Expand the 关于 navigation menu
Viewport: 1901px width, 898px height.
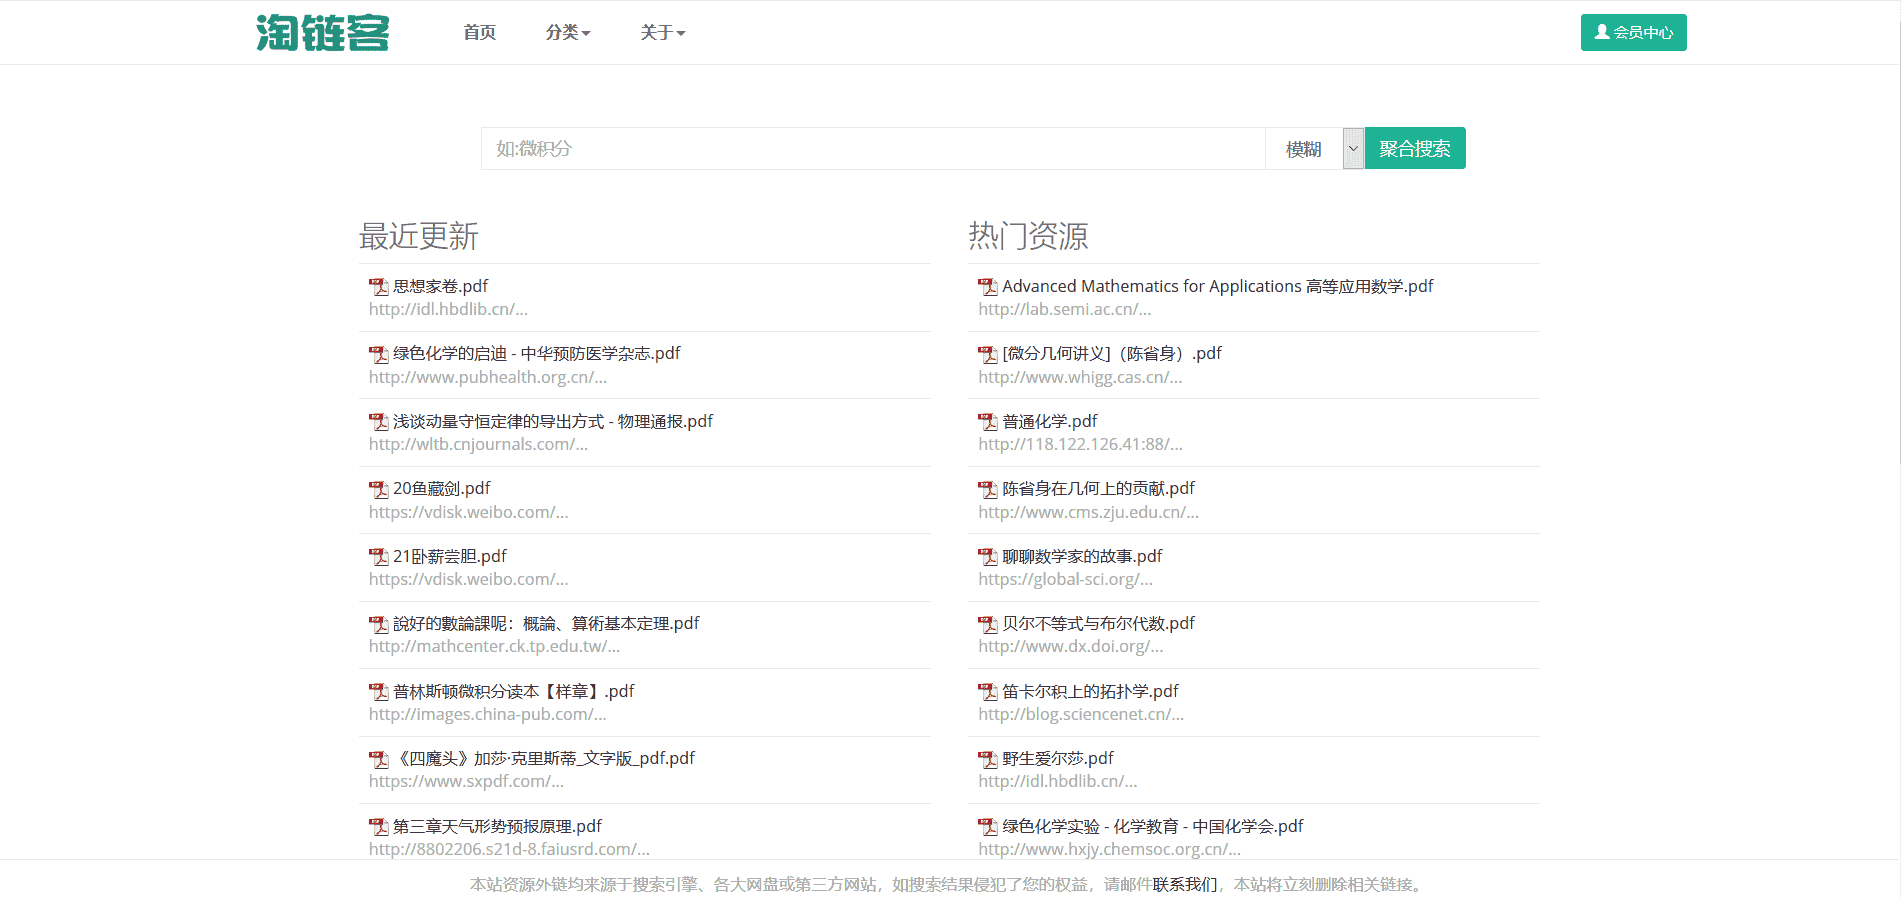click(662, 33)
